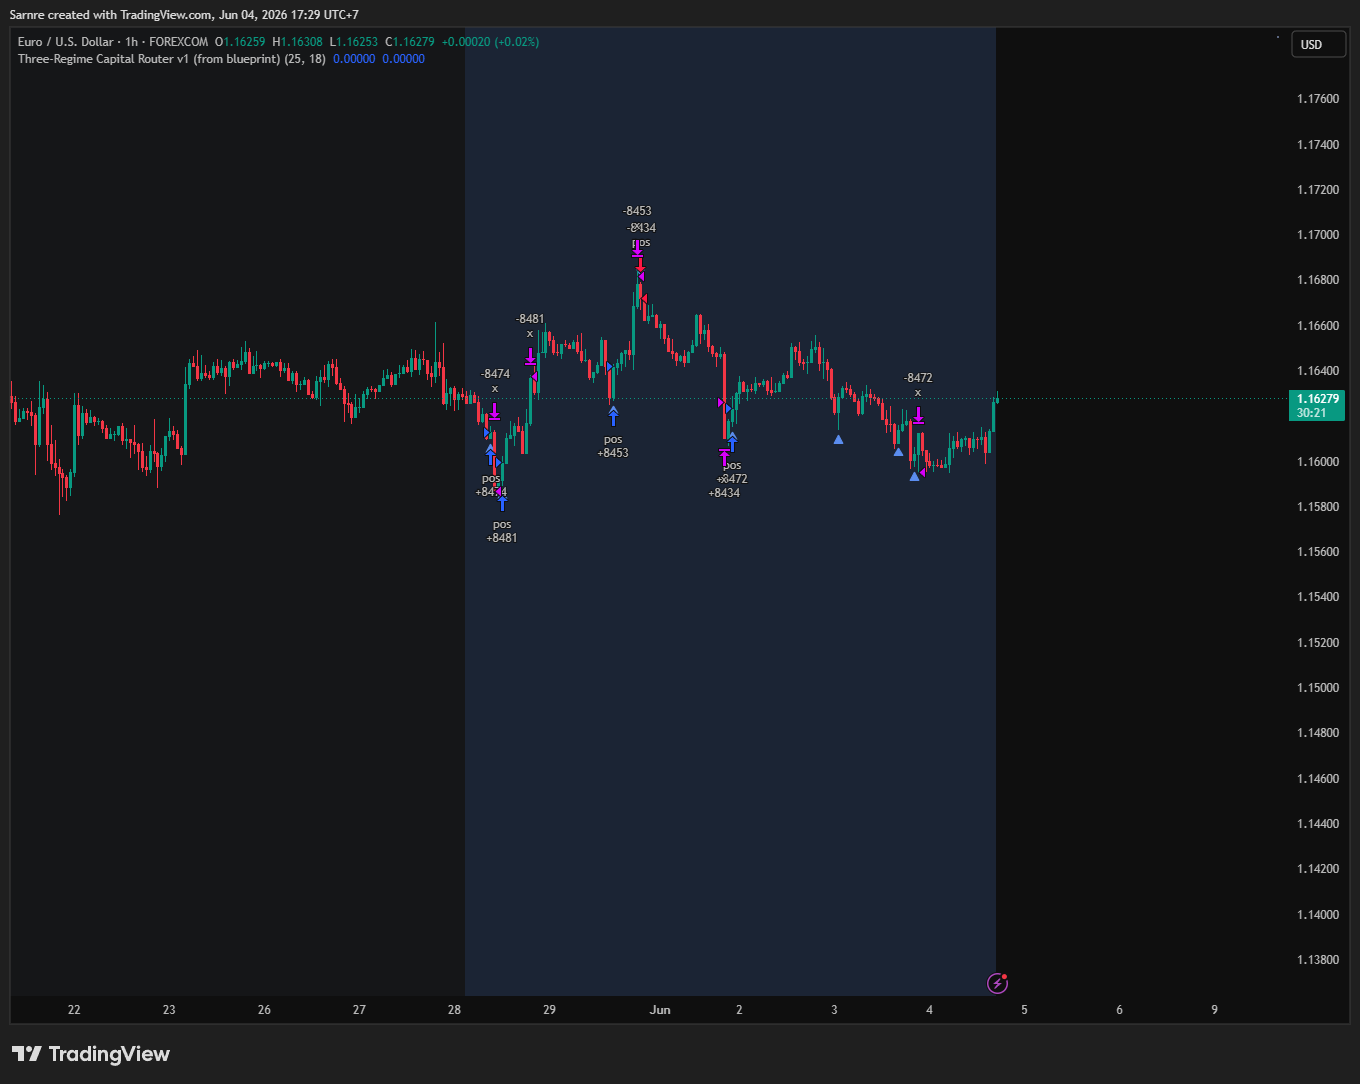Viewport: 1360px width, 1084px height.
Task: Click the 1.15400 price axis label
Action: pos(1317,597)
